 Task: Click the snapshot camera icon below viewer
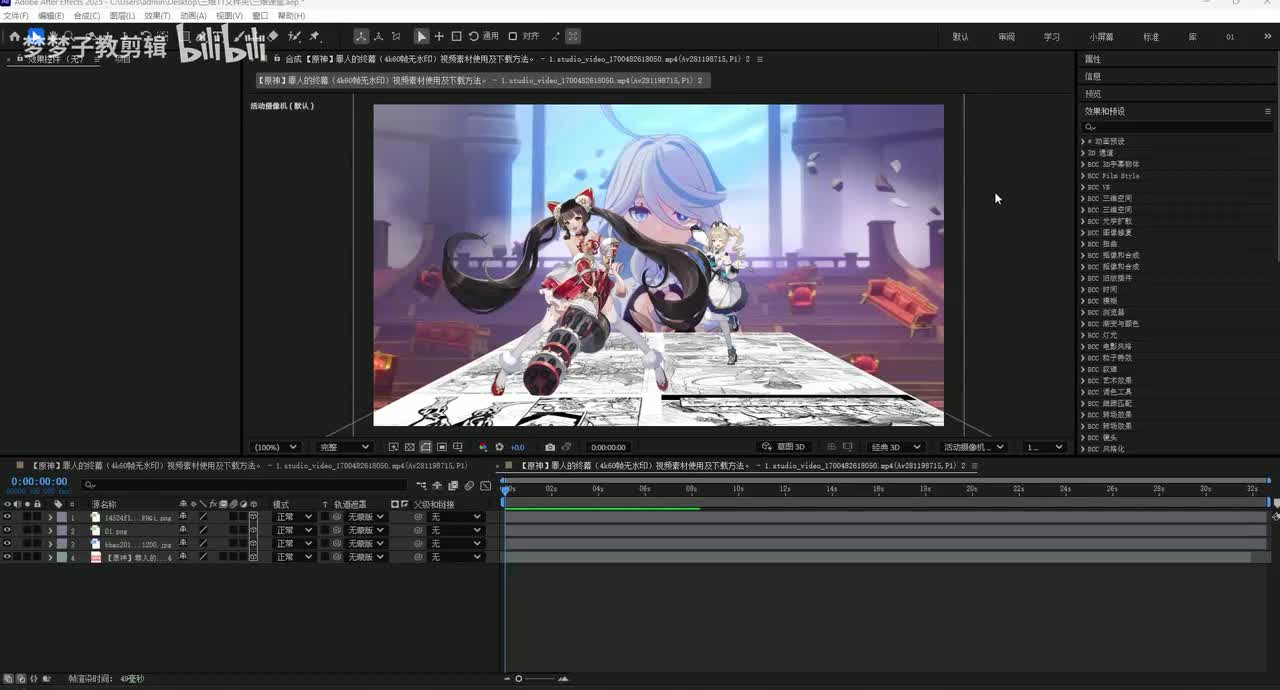click(550, 447)
